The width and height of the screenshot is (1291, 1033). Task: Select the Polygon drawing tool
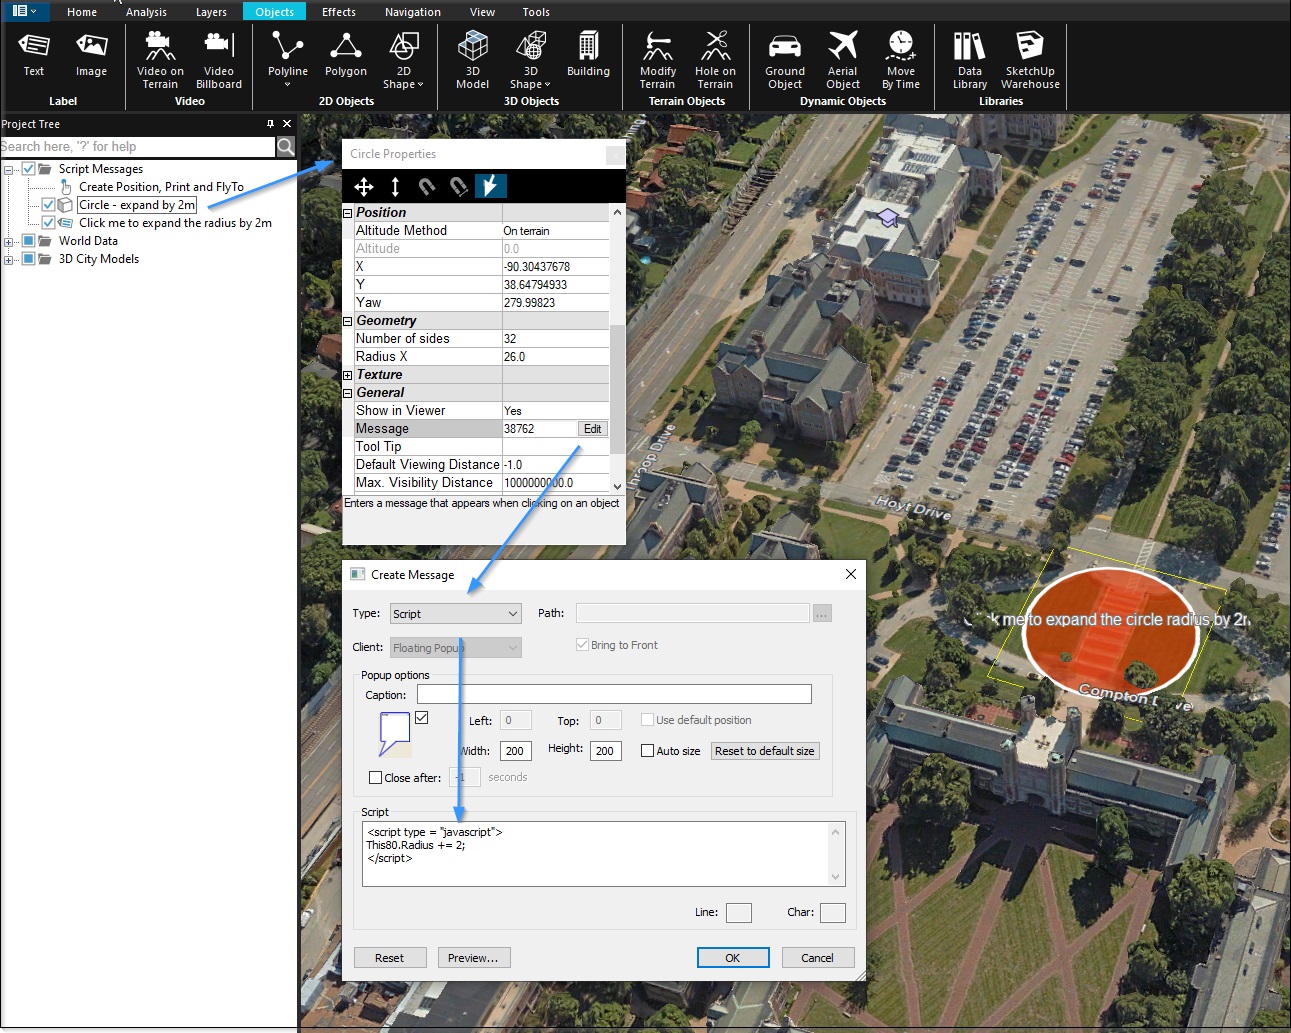pyautogui.click(x=346, y=54)
